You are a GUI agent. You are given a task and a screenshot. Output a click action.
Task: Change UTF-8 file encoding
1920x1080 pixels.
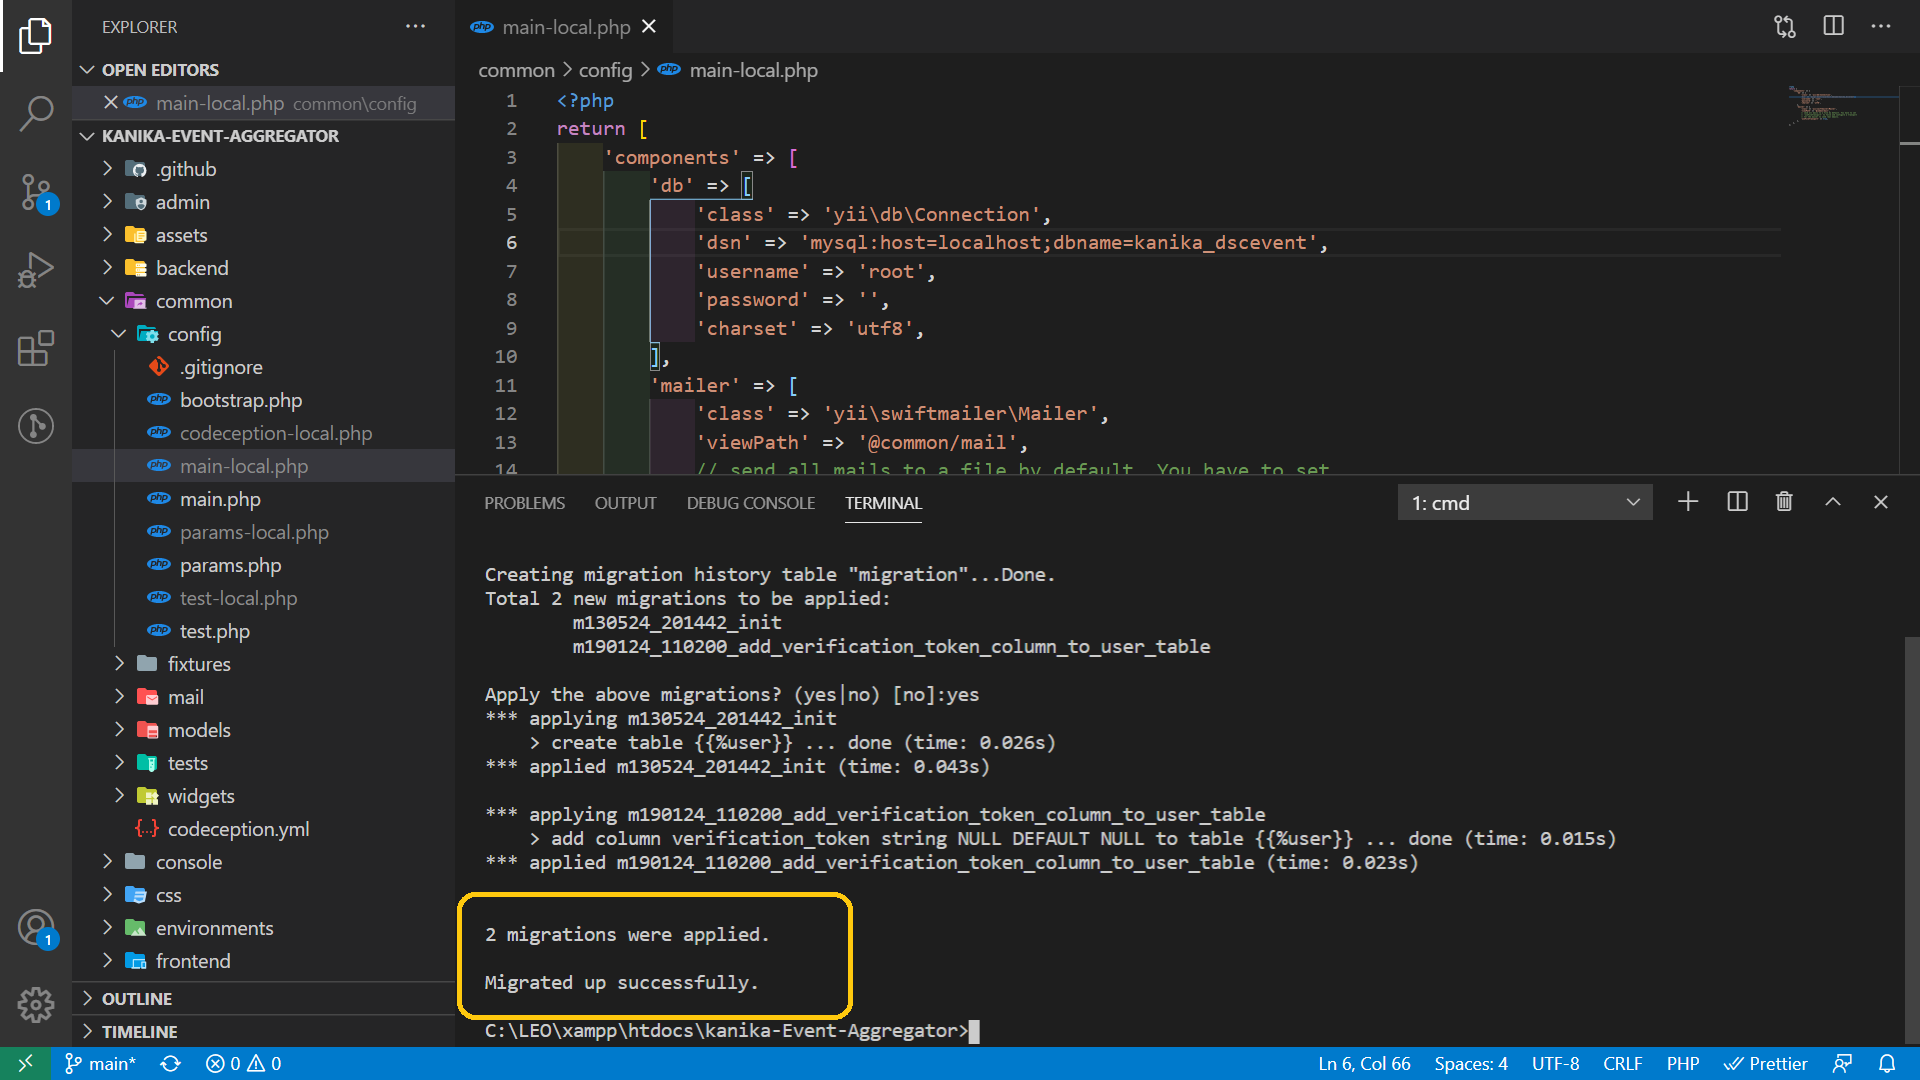pyautogui.click(x=1556, y=1064)
